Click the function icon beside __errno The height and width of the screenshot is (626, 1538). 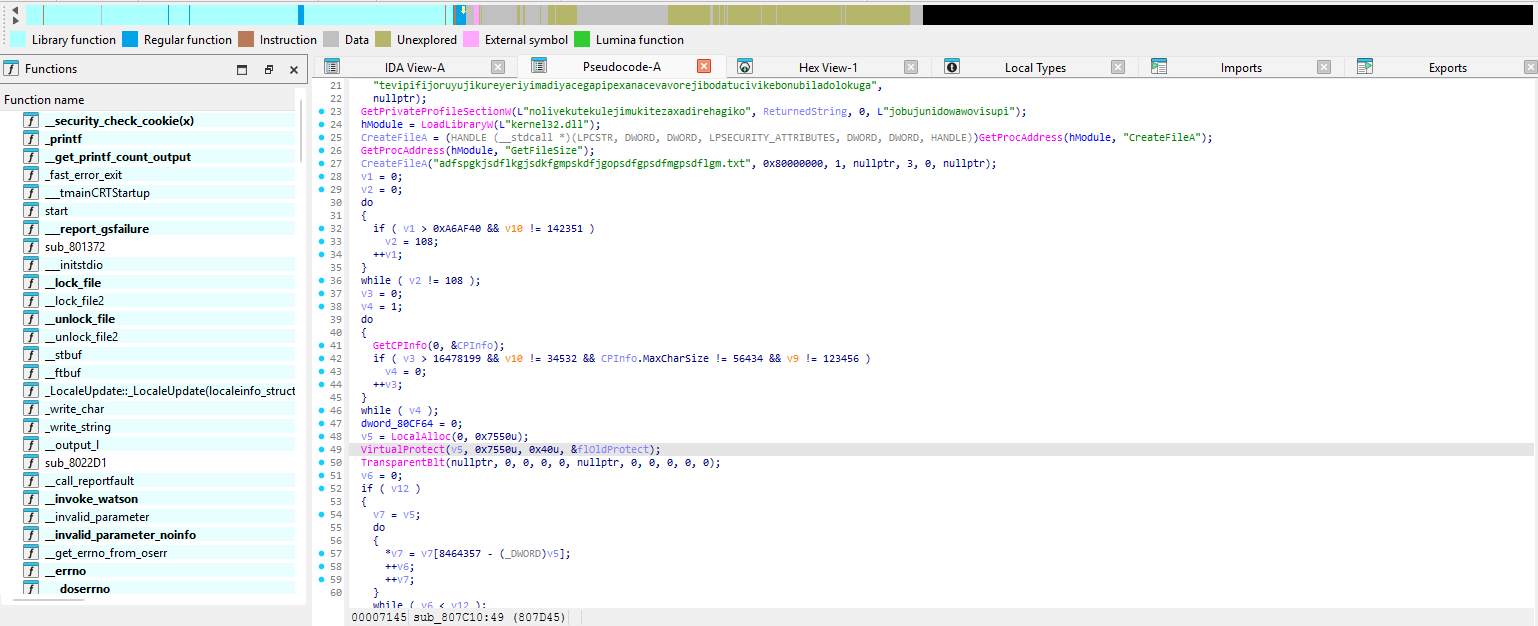coord(31,571)
